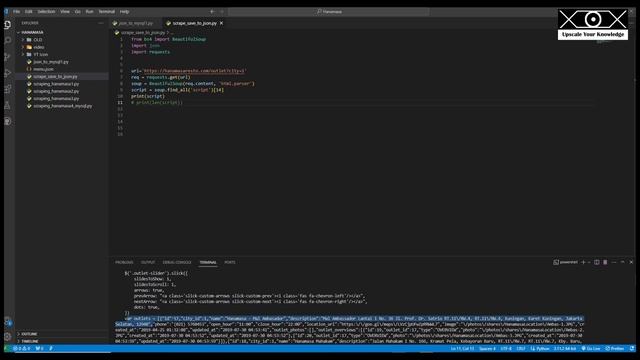Expand the Outline section

pos(29,334)
